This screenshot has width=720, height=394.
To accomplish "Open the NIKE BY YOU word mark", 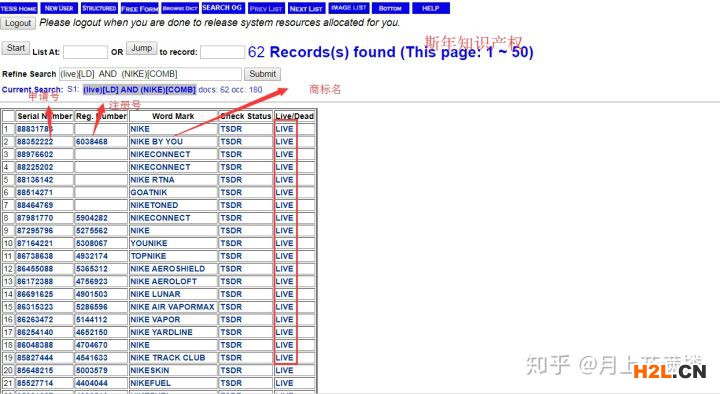I will tap(156, 141).
